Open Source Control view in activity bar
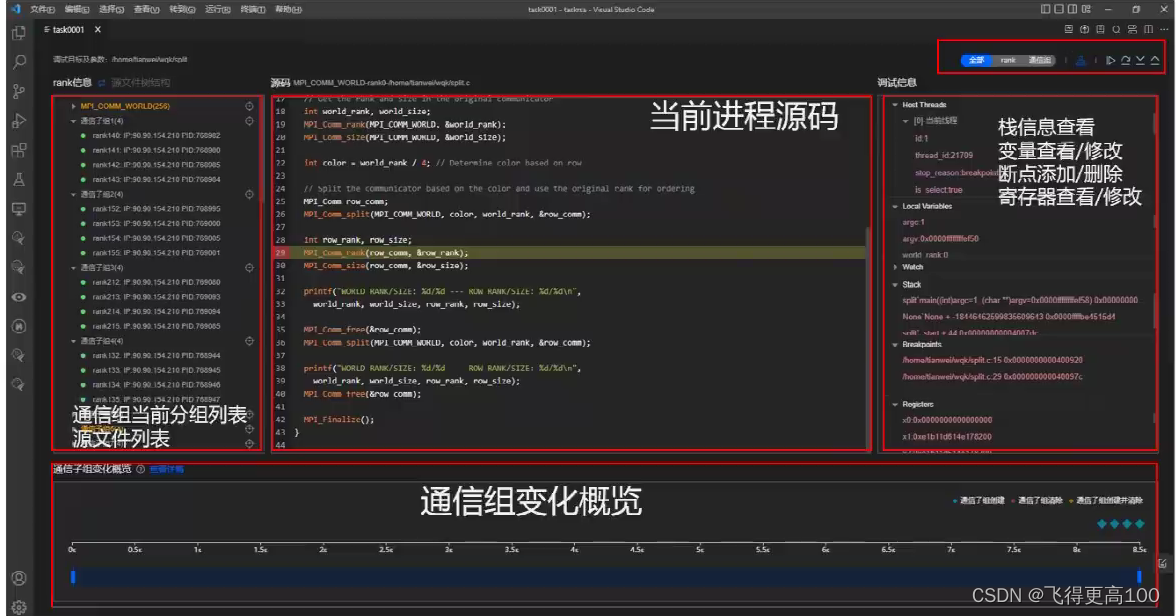Screen dimensions: 1176x616 coord(19,91)
